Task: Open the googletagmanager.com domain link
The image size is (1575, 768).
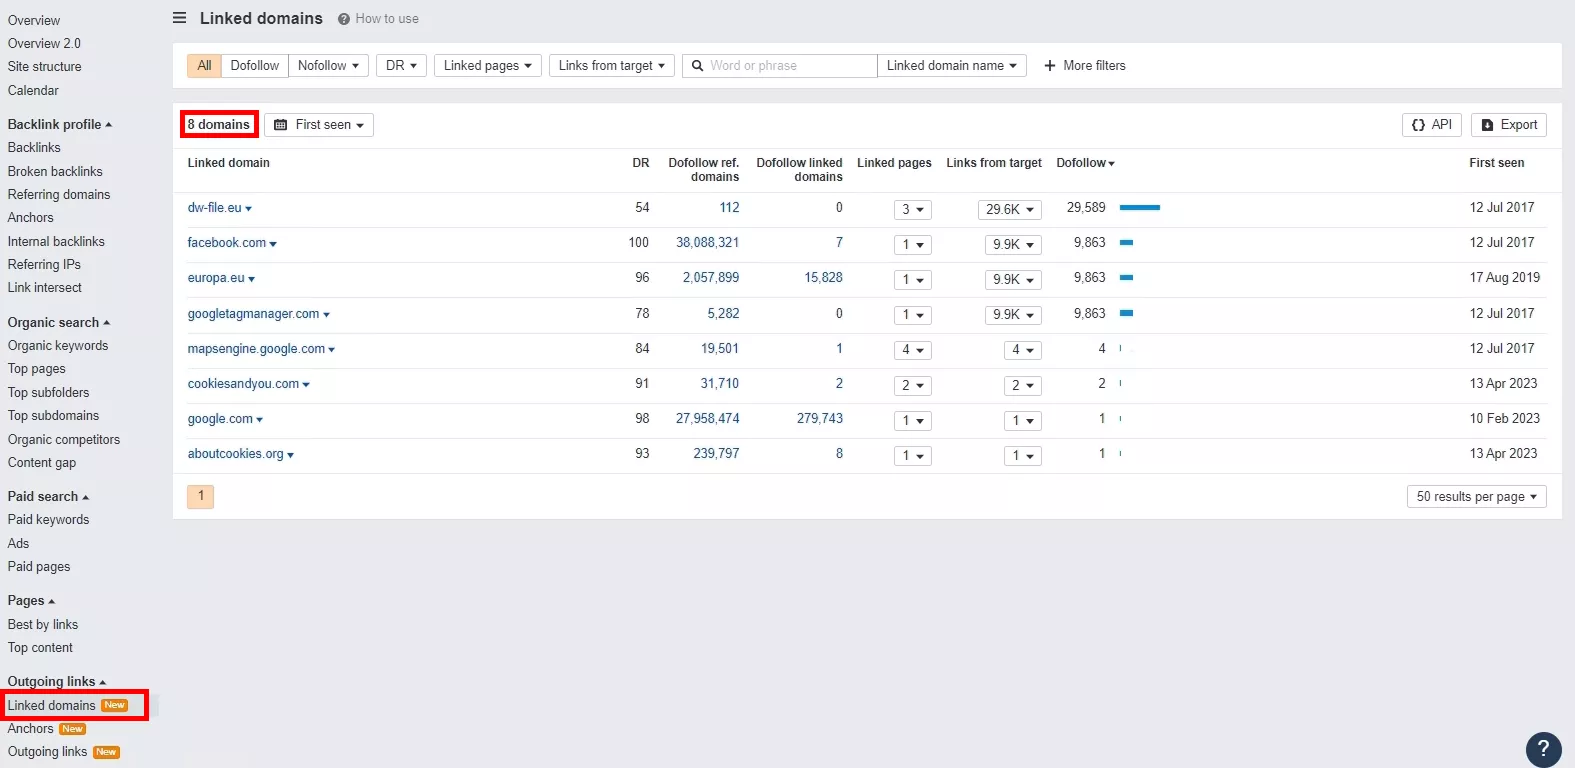Action: point(254,314)
